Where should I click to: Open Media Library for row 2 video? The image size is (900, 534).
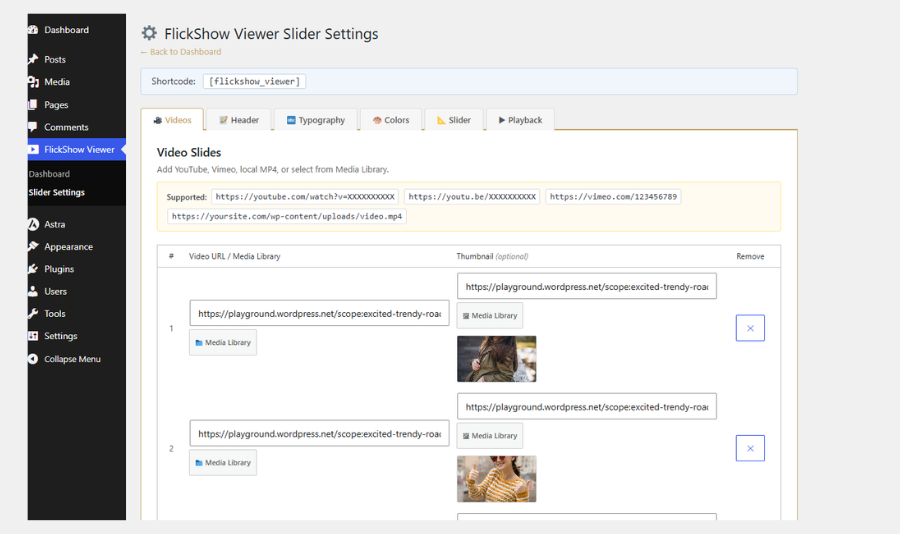pyautogui.click(x=223, y=462)
